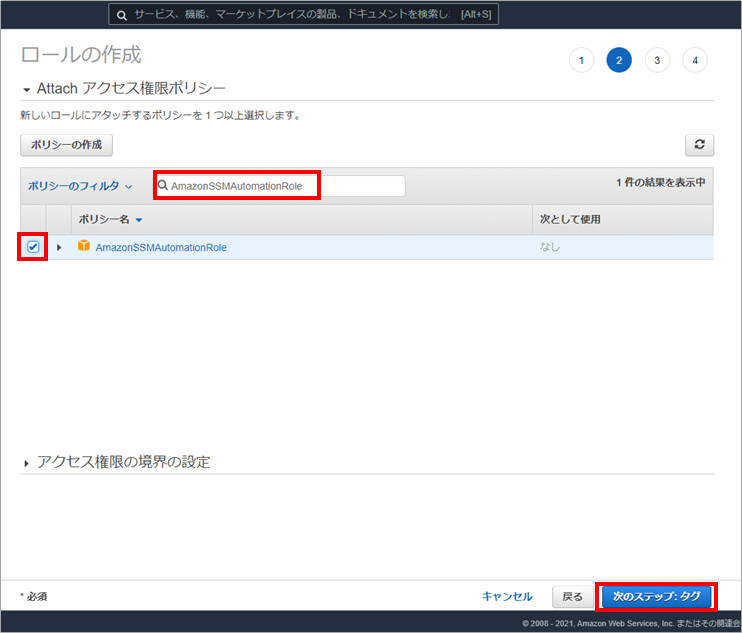
Task: Jump to step 3 circle
Action: point(657,60)
